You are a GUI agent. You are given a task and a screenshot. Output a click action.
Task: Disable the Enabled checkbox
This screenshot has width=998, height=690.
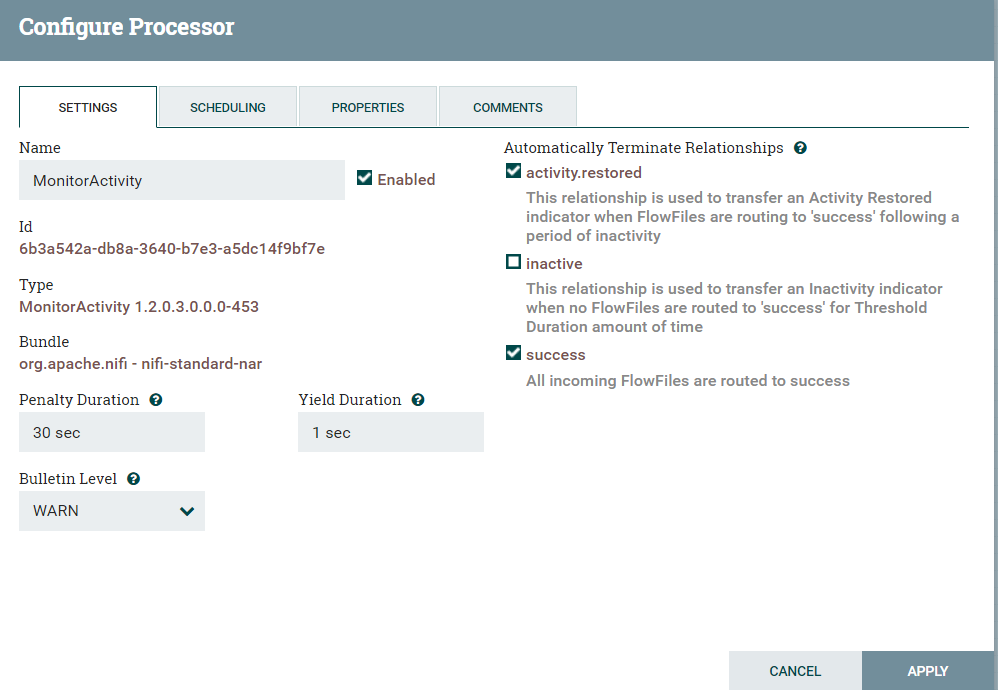(x=364, y=179)
